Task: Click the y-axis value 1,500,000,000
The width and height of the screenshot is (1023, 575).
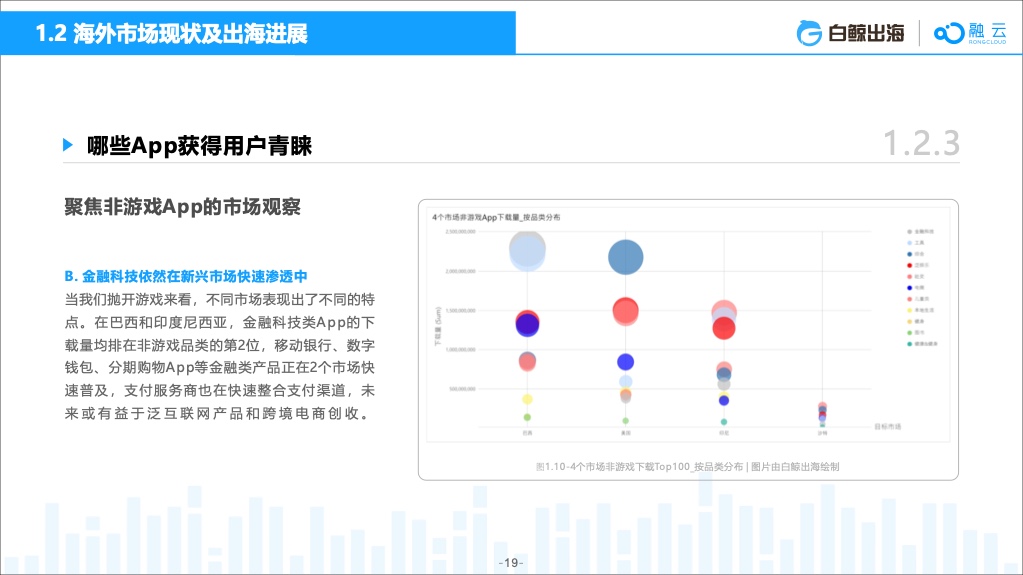Action: point(461,311)
